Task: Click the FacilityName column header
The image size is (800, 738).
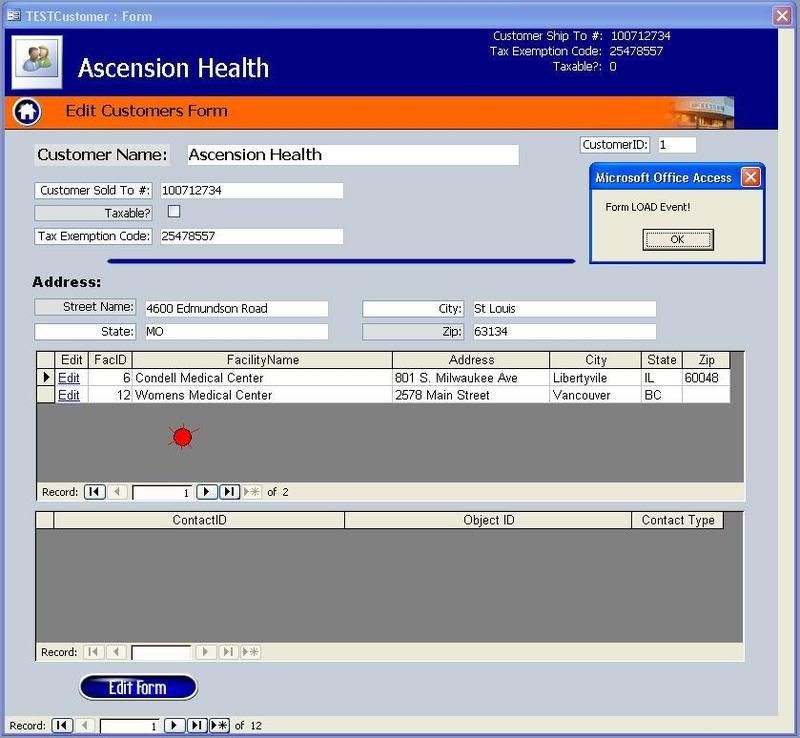Action: pos(262,360)
